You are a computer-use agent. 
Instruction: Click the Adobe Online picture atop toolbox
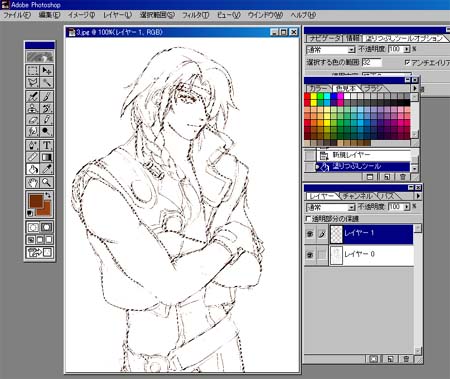[x=40, y=57]
